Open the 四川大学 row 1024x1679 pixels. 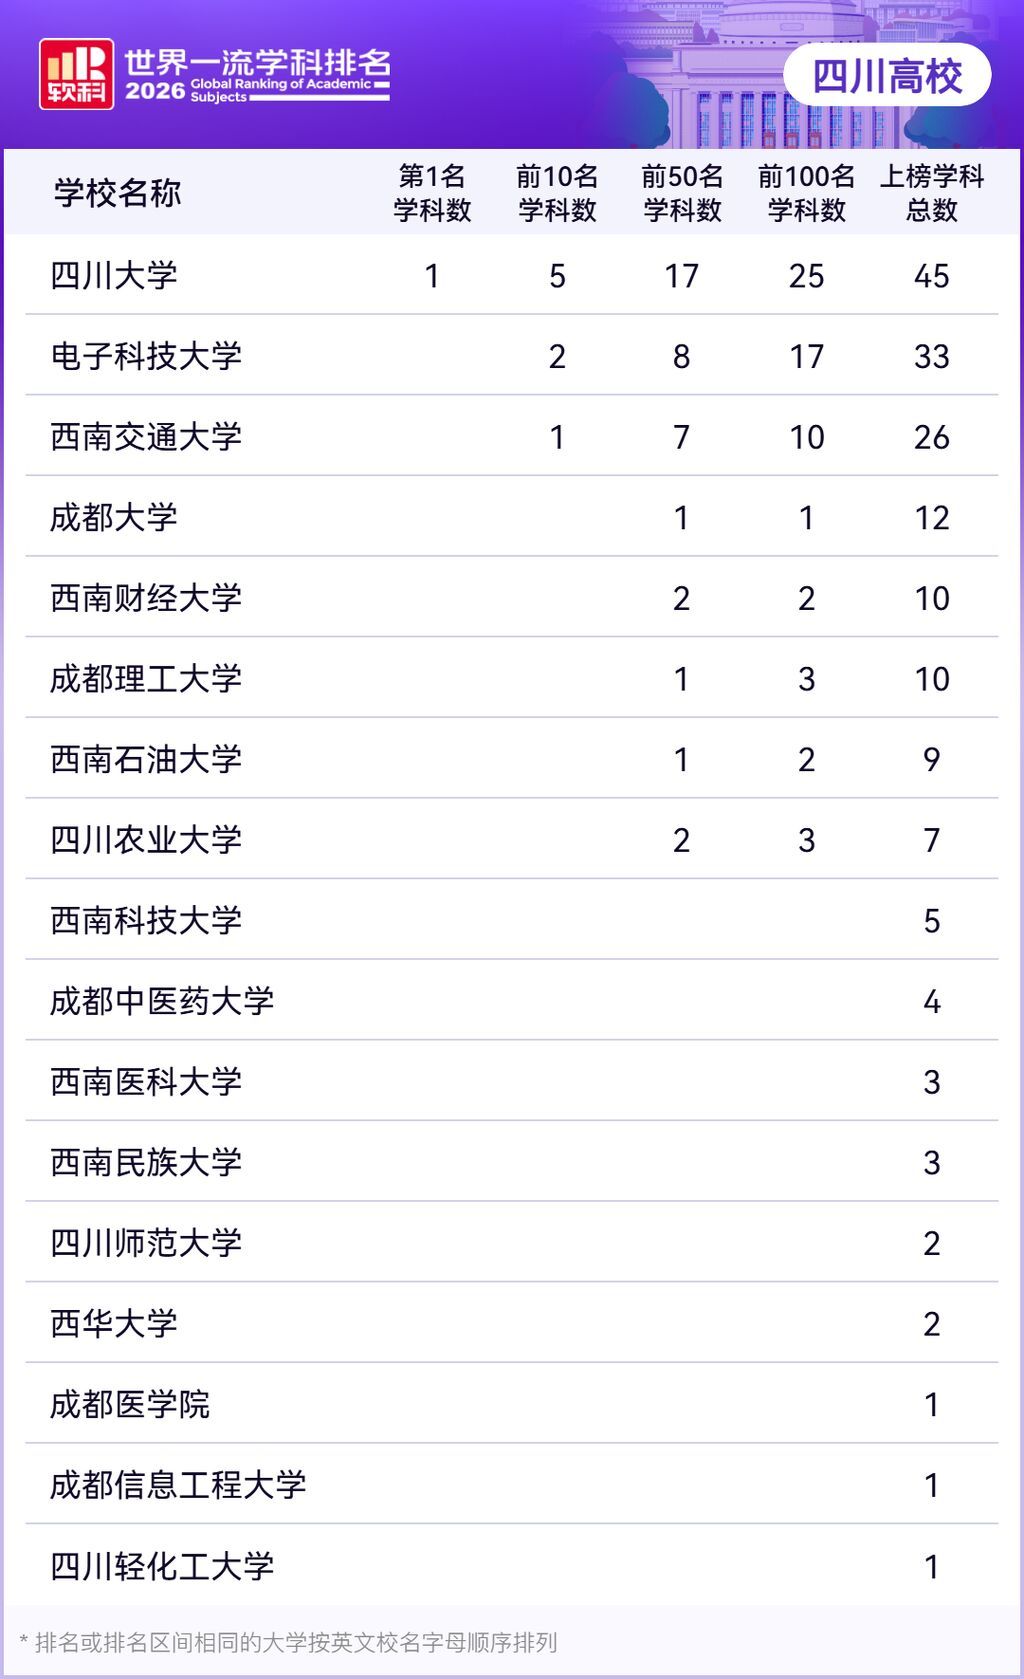click(512, 275)
